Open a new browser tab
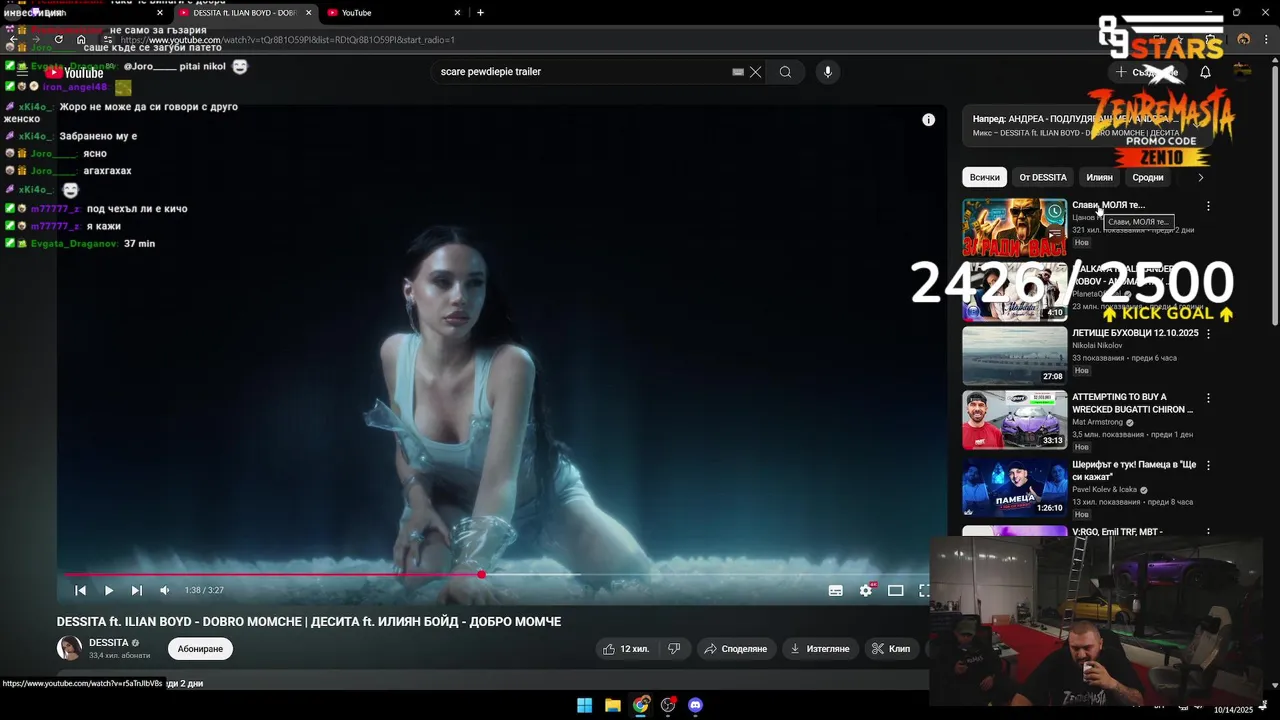The image size is (1280, 720). pos(480,13)
